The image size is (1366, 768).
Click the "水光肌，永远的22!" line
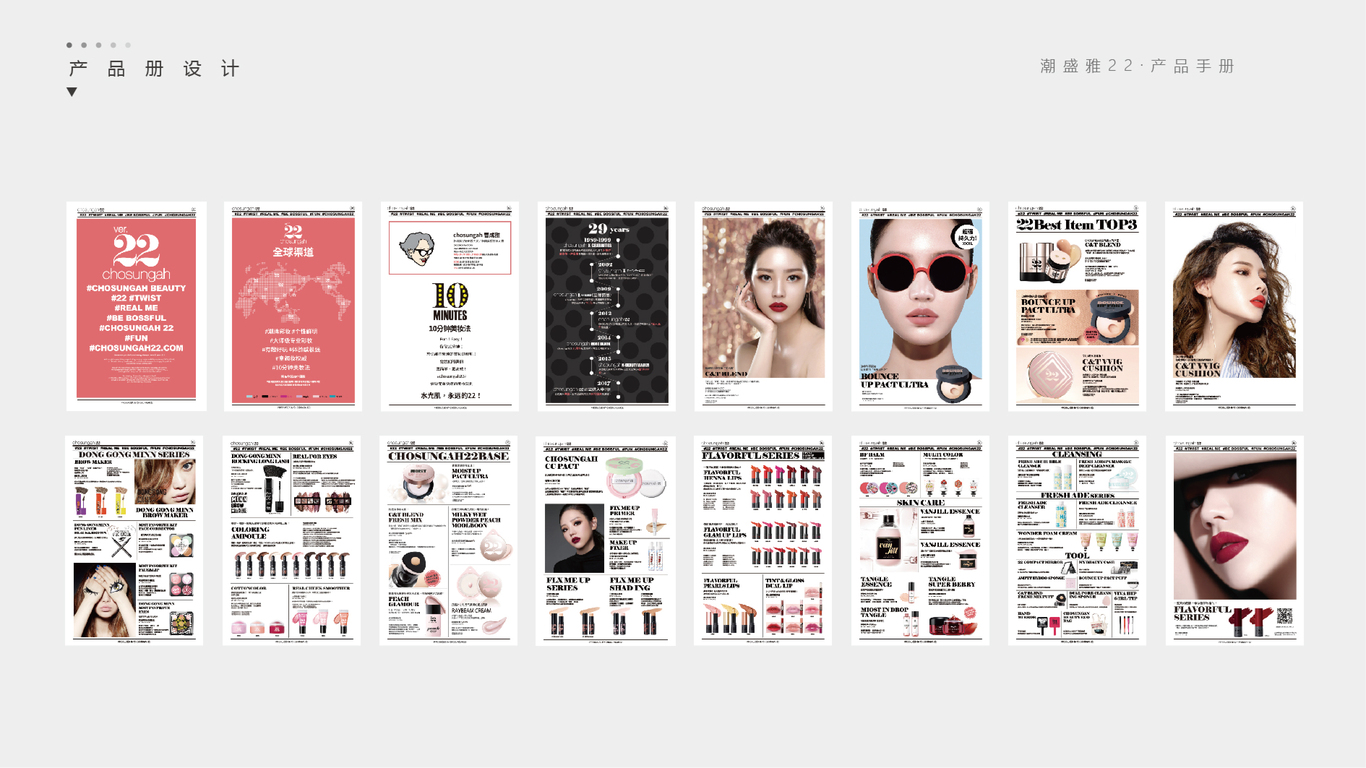(449, 396)
